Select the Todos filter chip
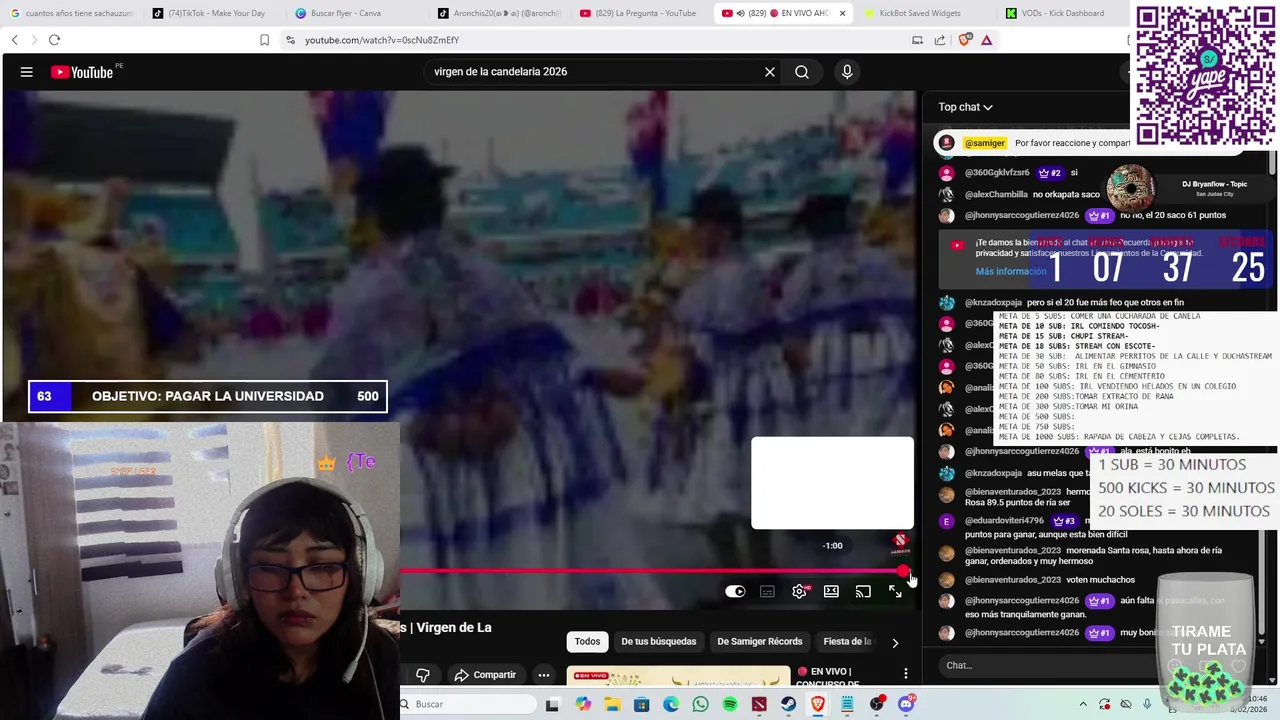The height and width of the screenshot is (720, 1280). coord(587,641)
